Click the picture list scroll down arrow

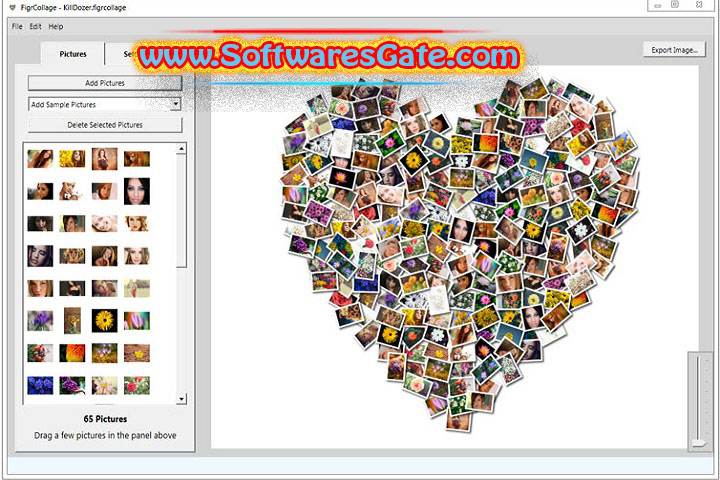pos(181,399)
